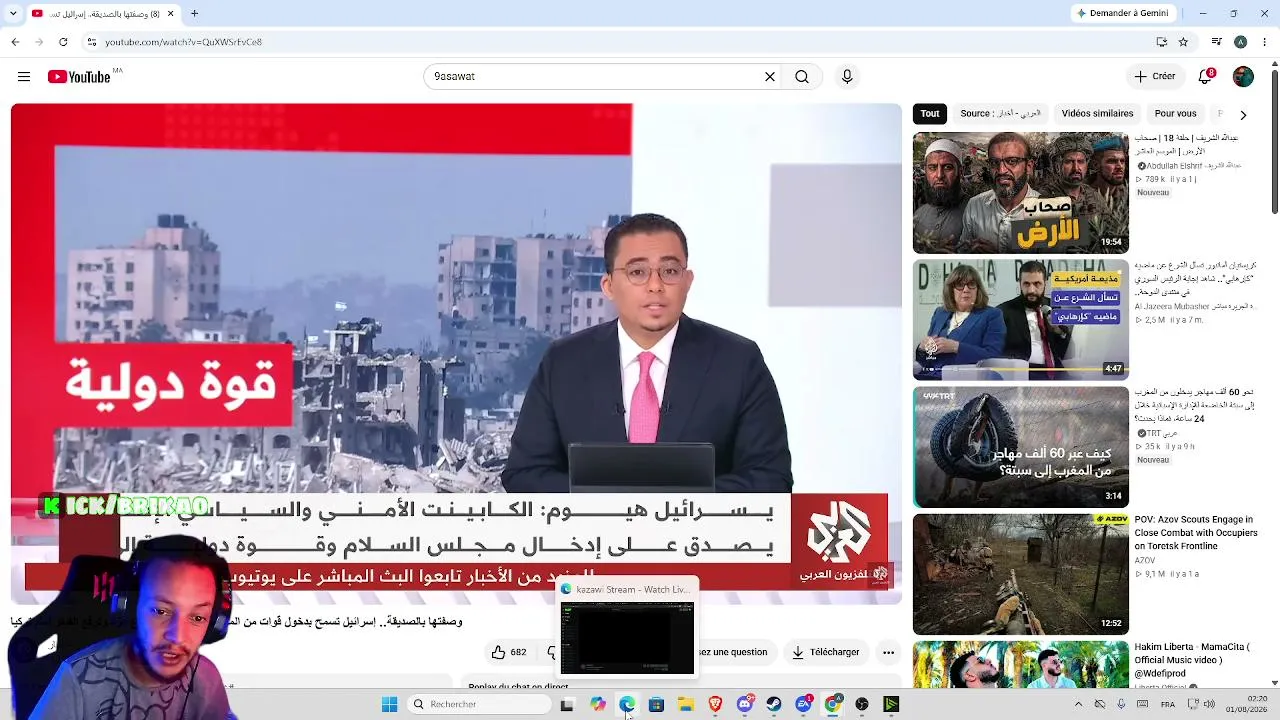Open OBS Studio from the taskbar
This screenshot has width=1280, height=720.
[862, 704]
